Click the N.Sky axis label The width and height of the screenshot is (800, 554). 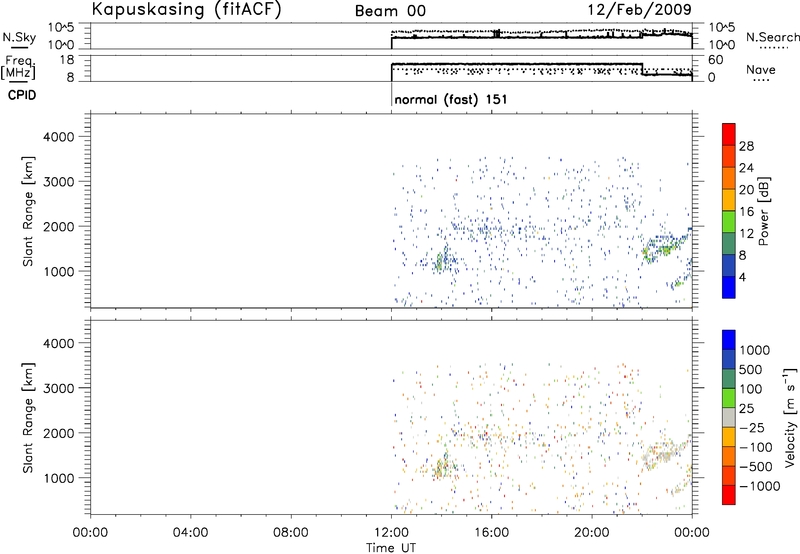coord(19,37)
